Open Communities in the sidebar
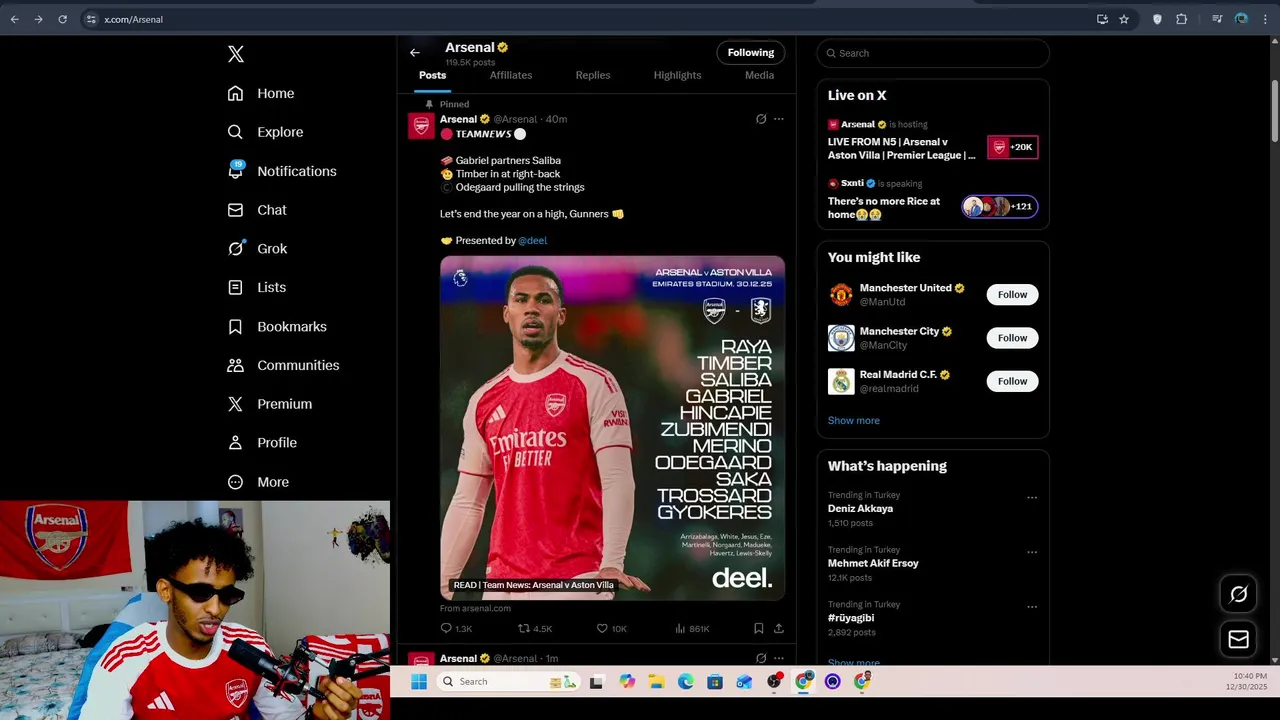Screen dimensions: 1280x720 click(283, 365)
